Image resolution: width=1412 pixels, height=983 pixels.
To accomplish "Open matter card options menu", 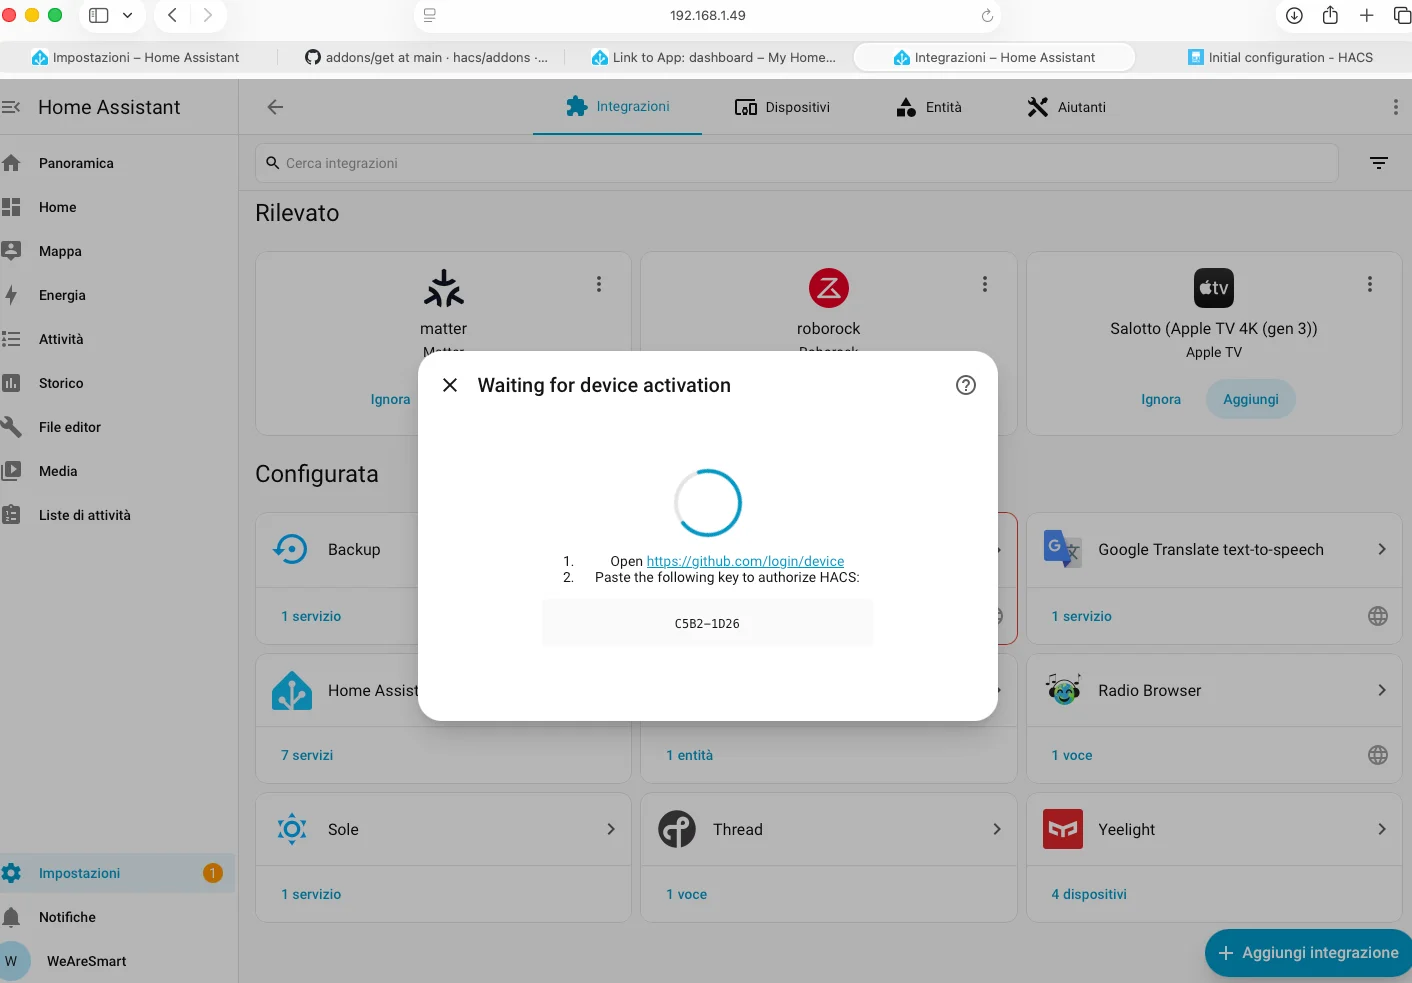I will tap(599, 284).
